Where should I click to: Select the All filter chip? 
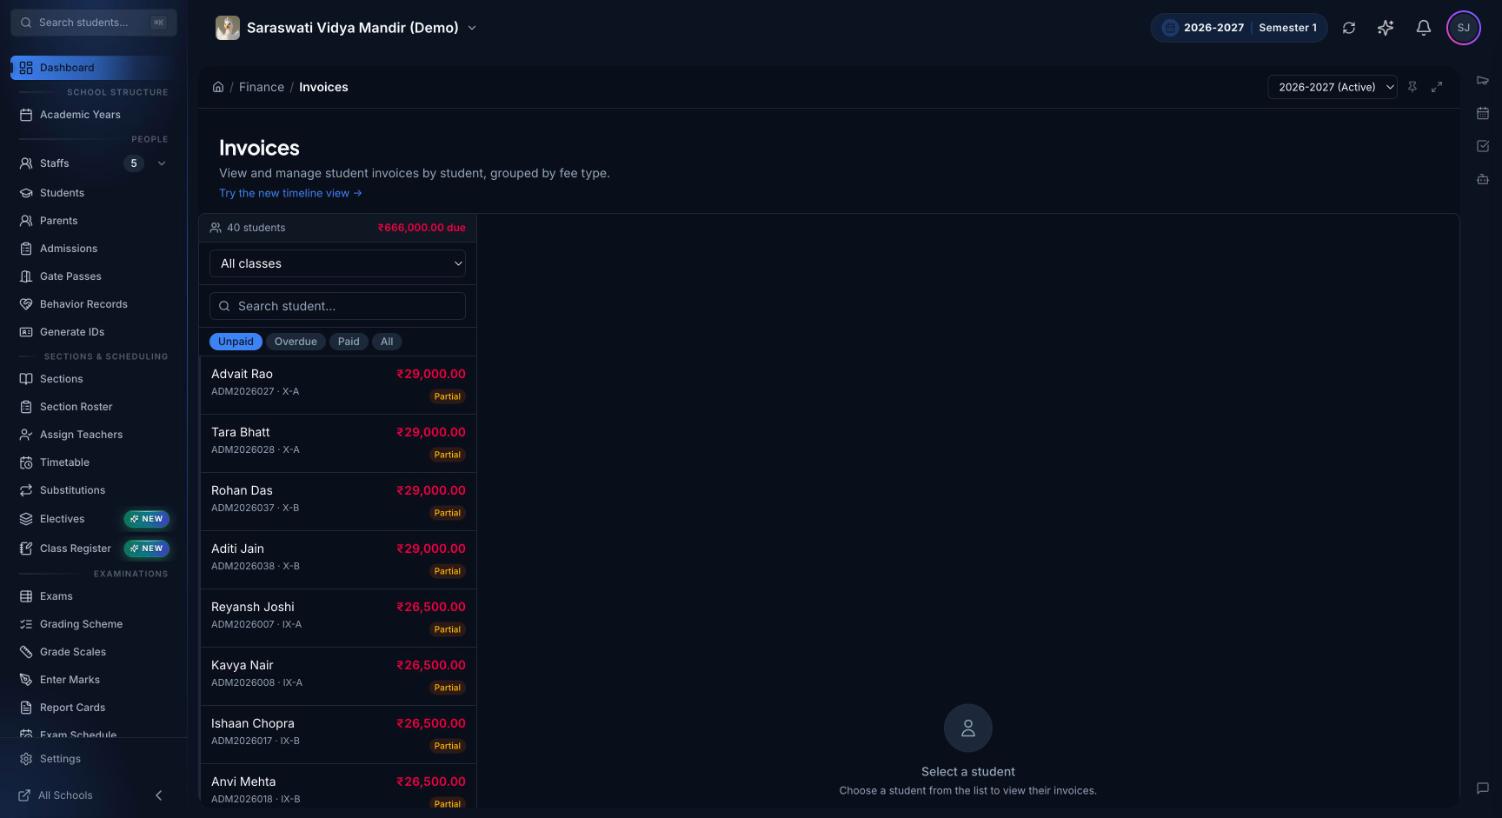[x=387, y=342]
